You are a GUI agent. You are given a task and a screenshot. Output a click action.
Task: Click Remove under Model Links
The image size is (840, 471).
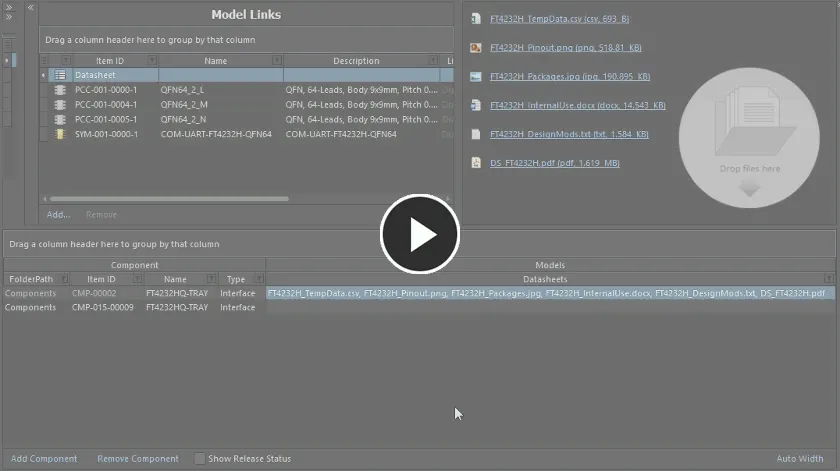tap(101, 215)
